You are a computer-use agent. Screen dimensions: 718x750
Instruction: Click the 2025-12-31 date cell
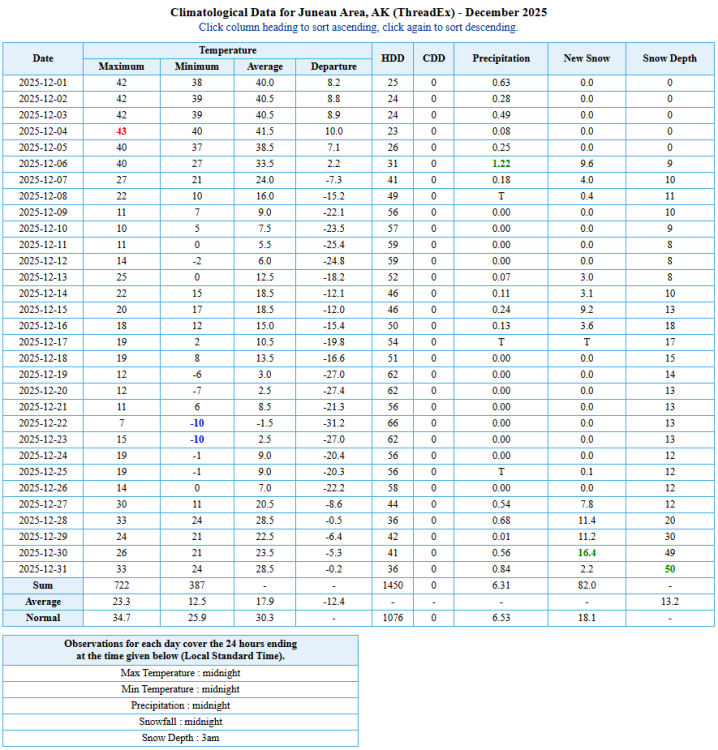[43, 569]
